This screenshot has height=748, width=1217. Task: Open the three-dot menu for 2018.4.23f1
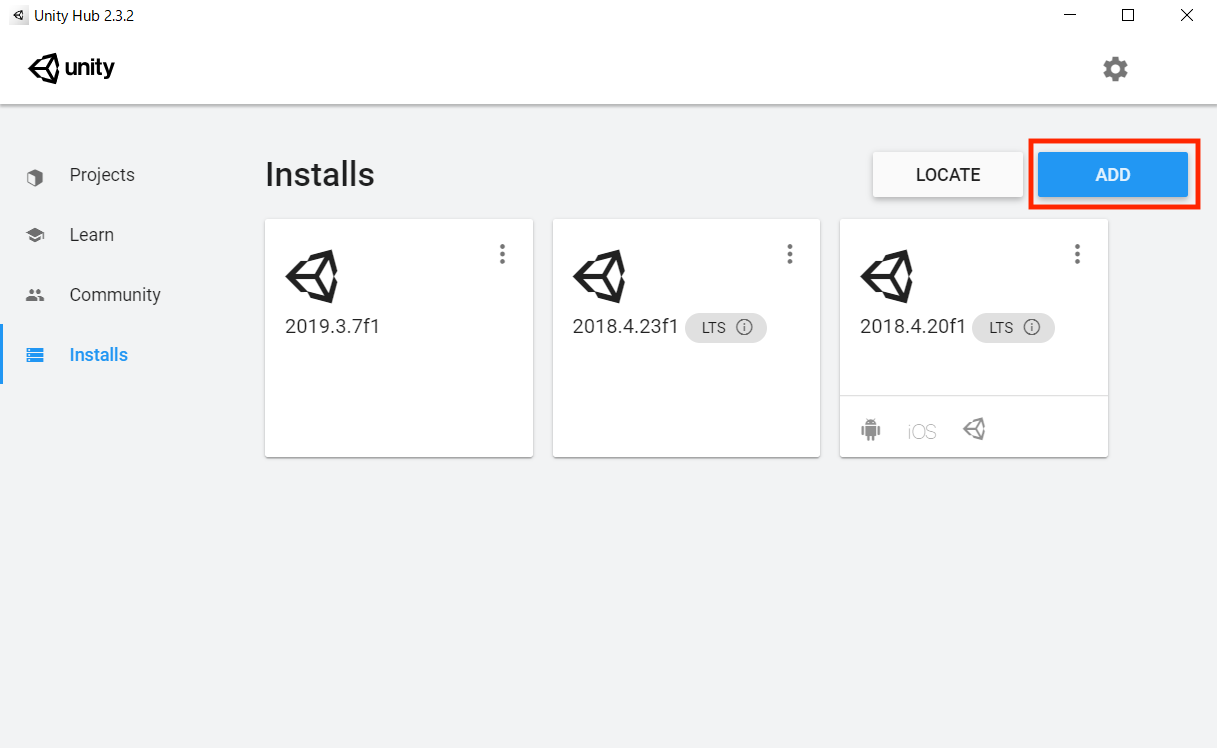pos(790,254)
